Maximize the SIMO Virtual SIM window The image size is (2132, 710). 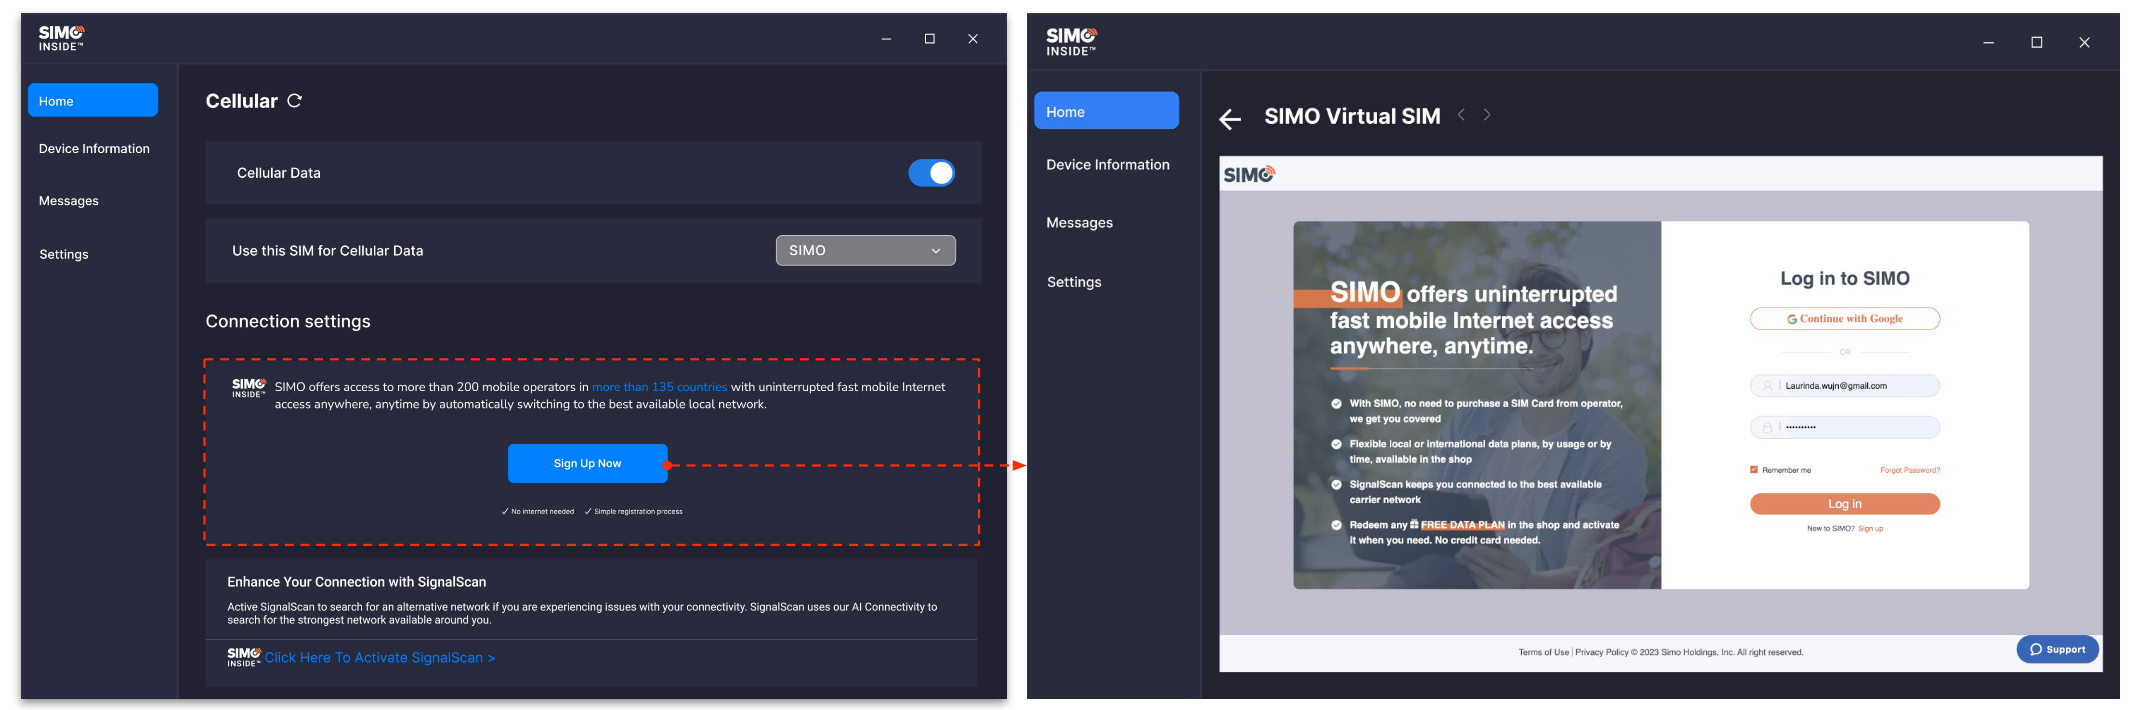[x=2037, y=43]
